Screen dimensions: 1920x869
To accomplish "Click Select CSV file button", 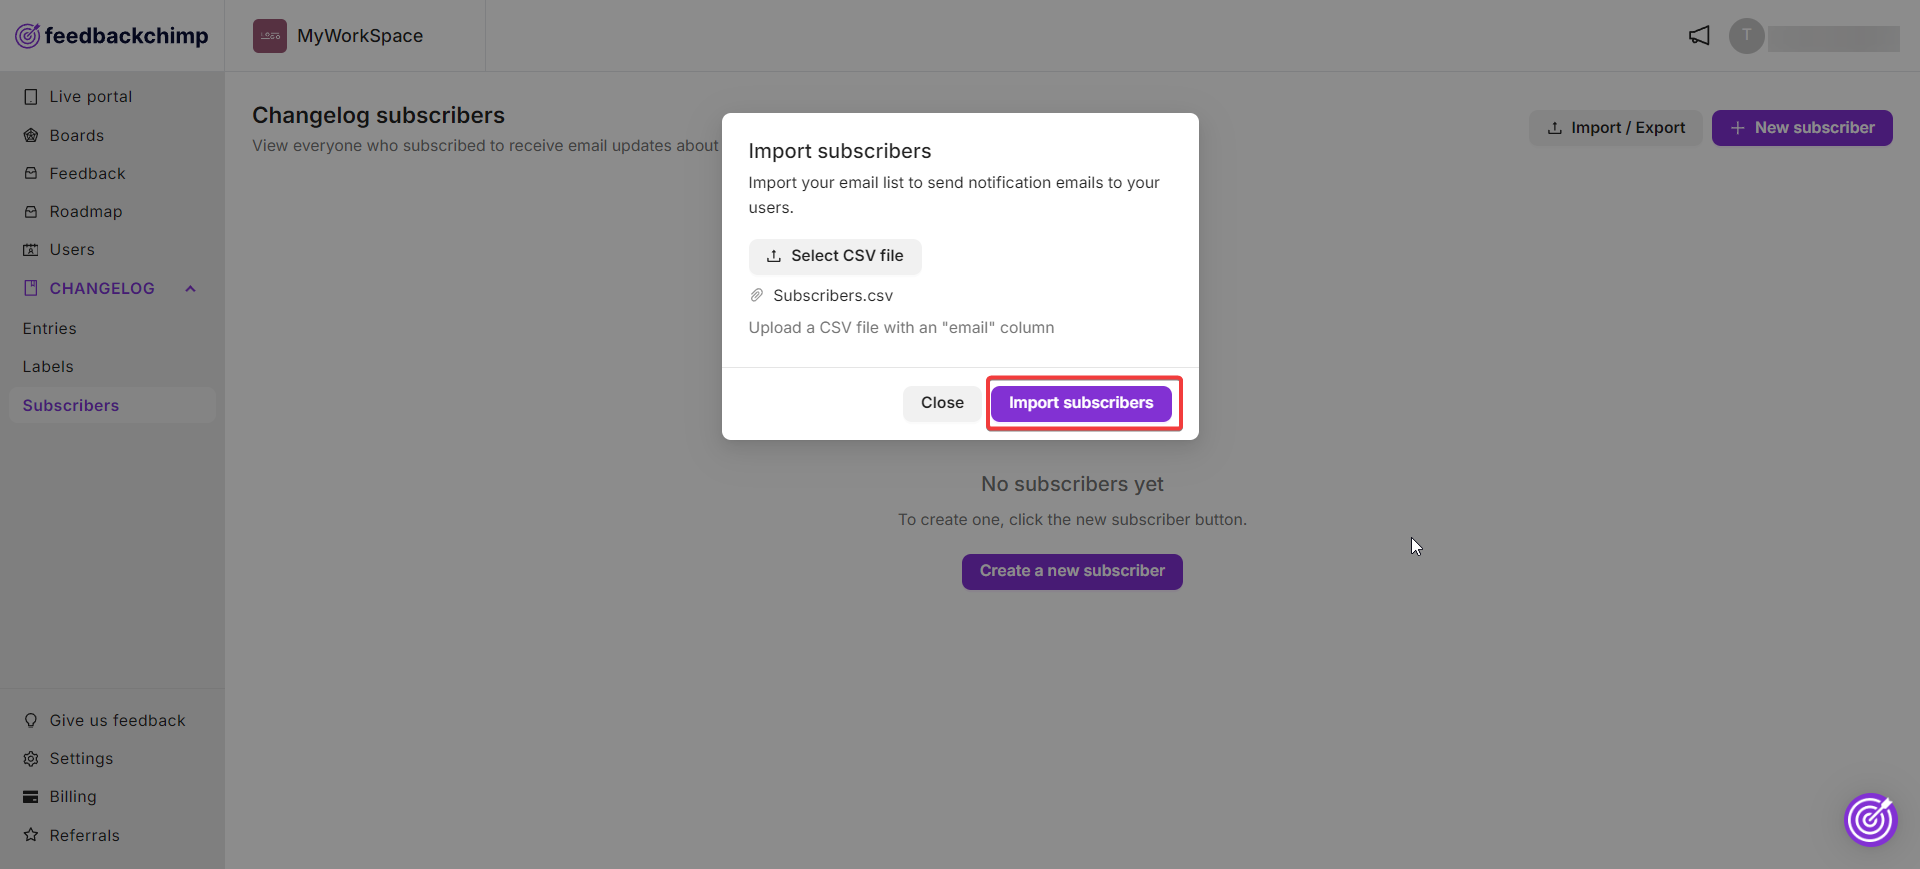I will point(835,256).
